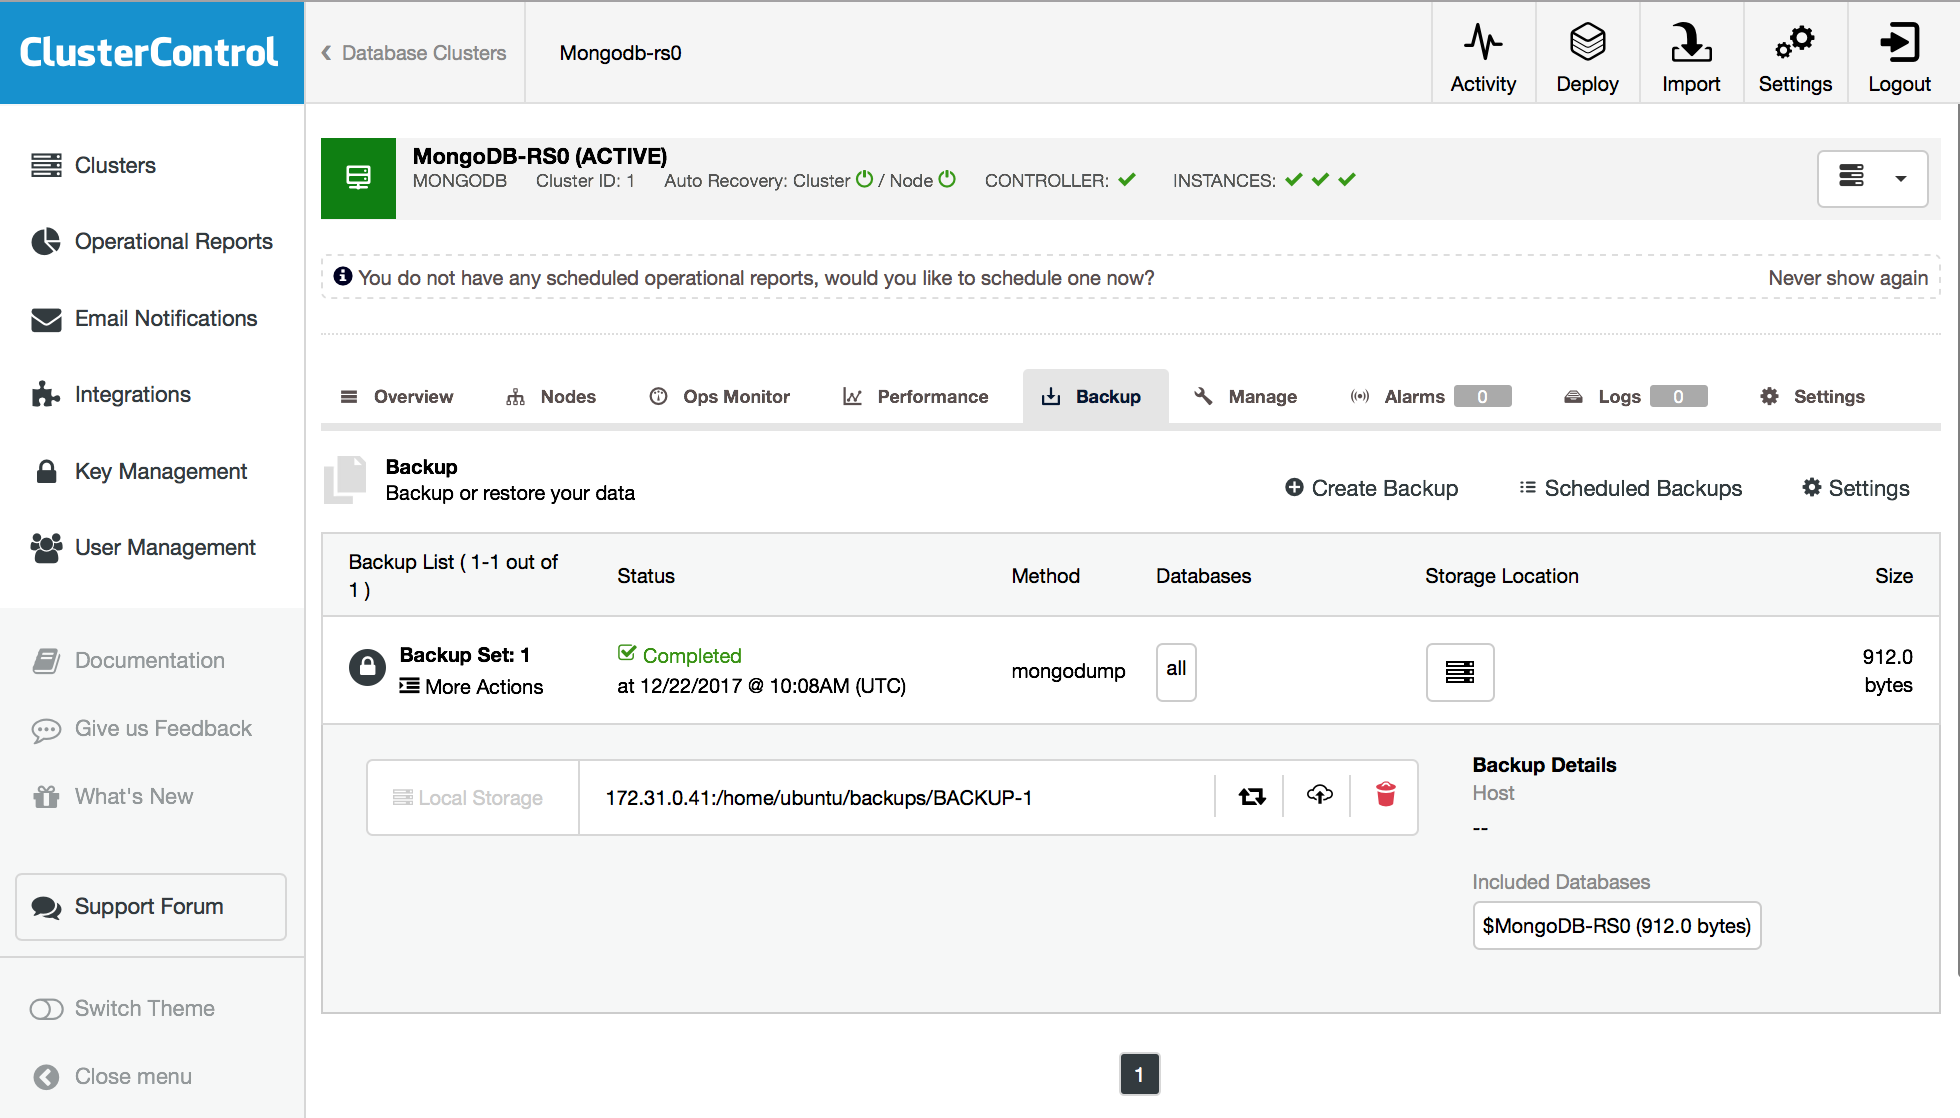
Task: Open global Settings gears in top bar
Action: [x=1795, y=42]
